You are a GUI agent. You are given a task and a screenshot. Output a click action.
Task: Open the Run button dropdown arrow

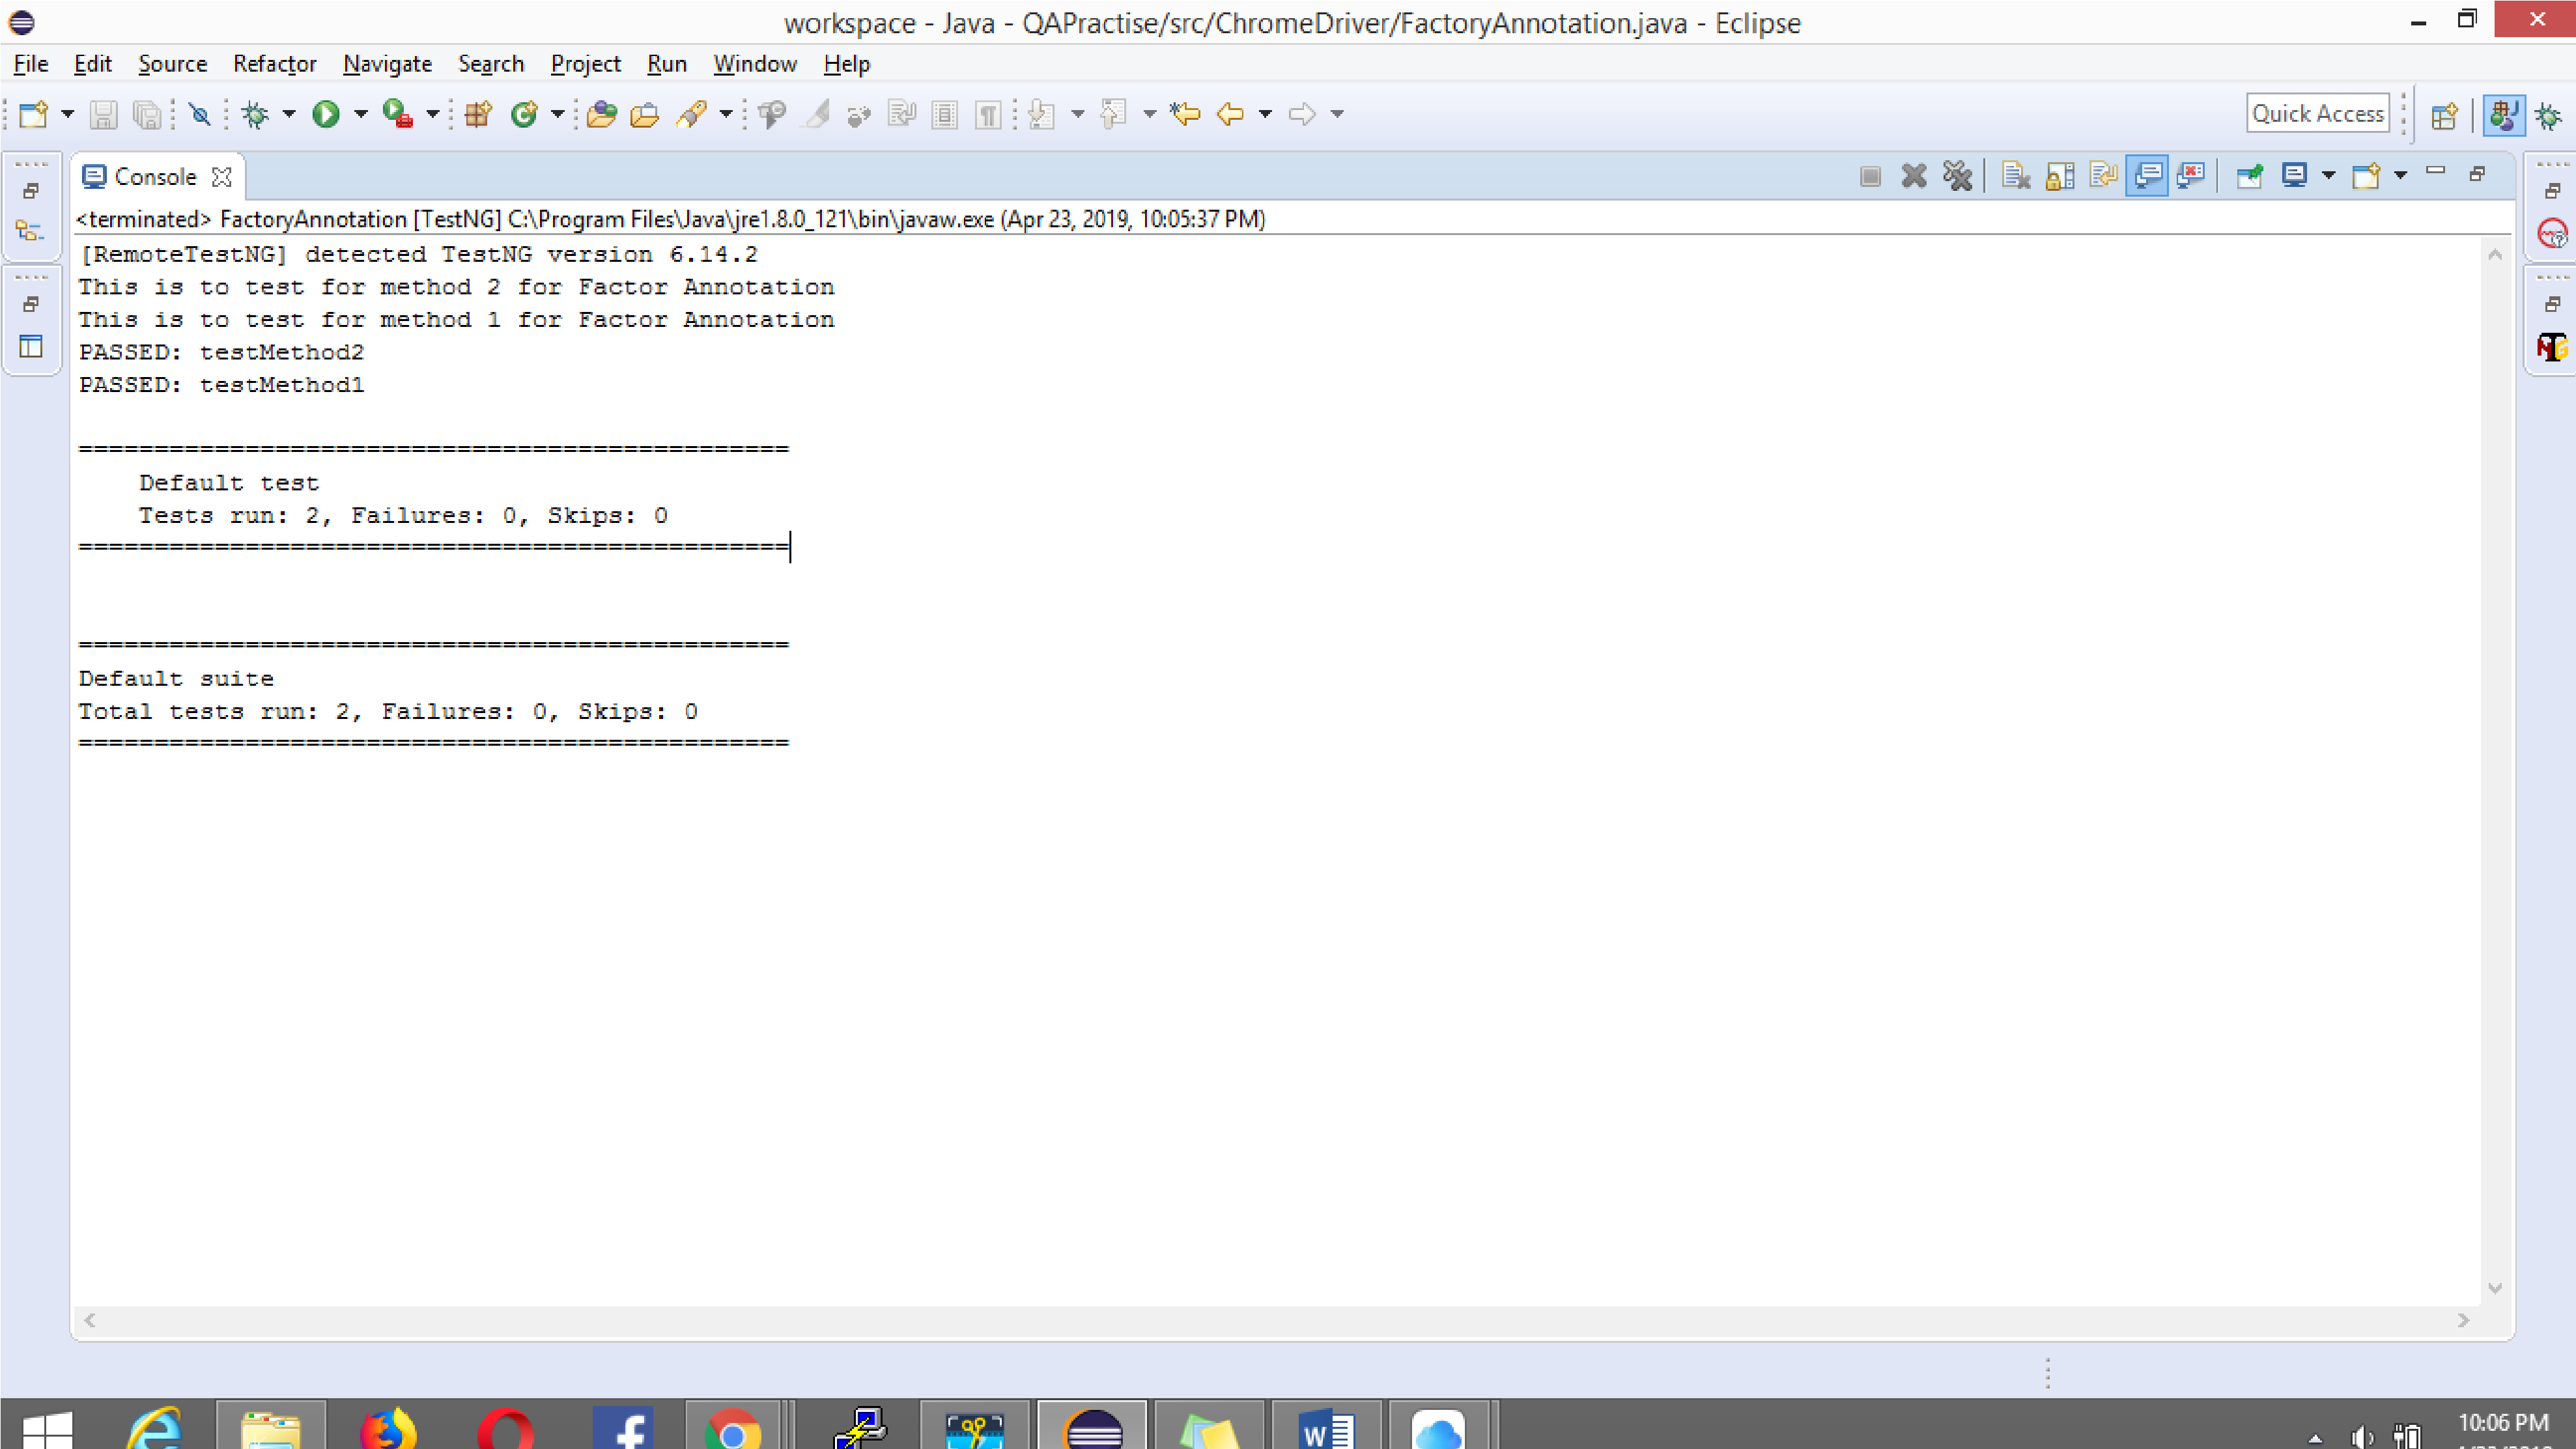click(361, 114)
